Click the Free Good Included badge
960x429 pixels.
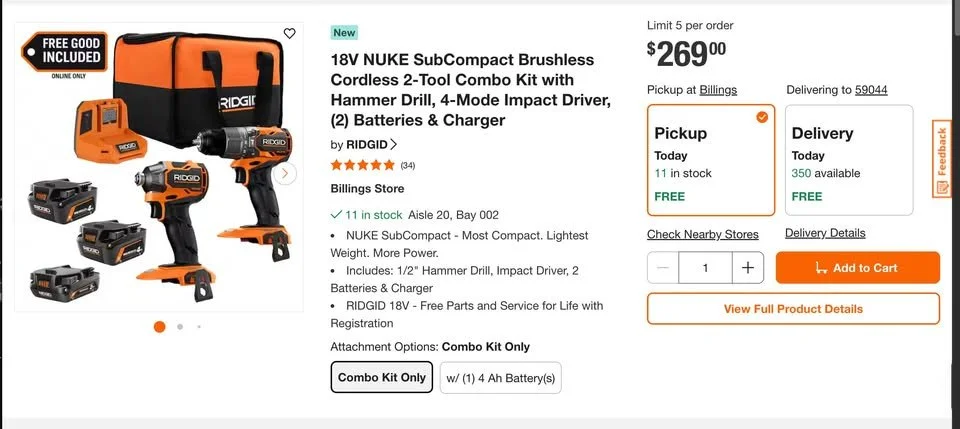click(x=64, y=51)
